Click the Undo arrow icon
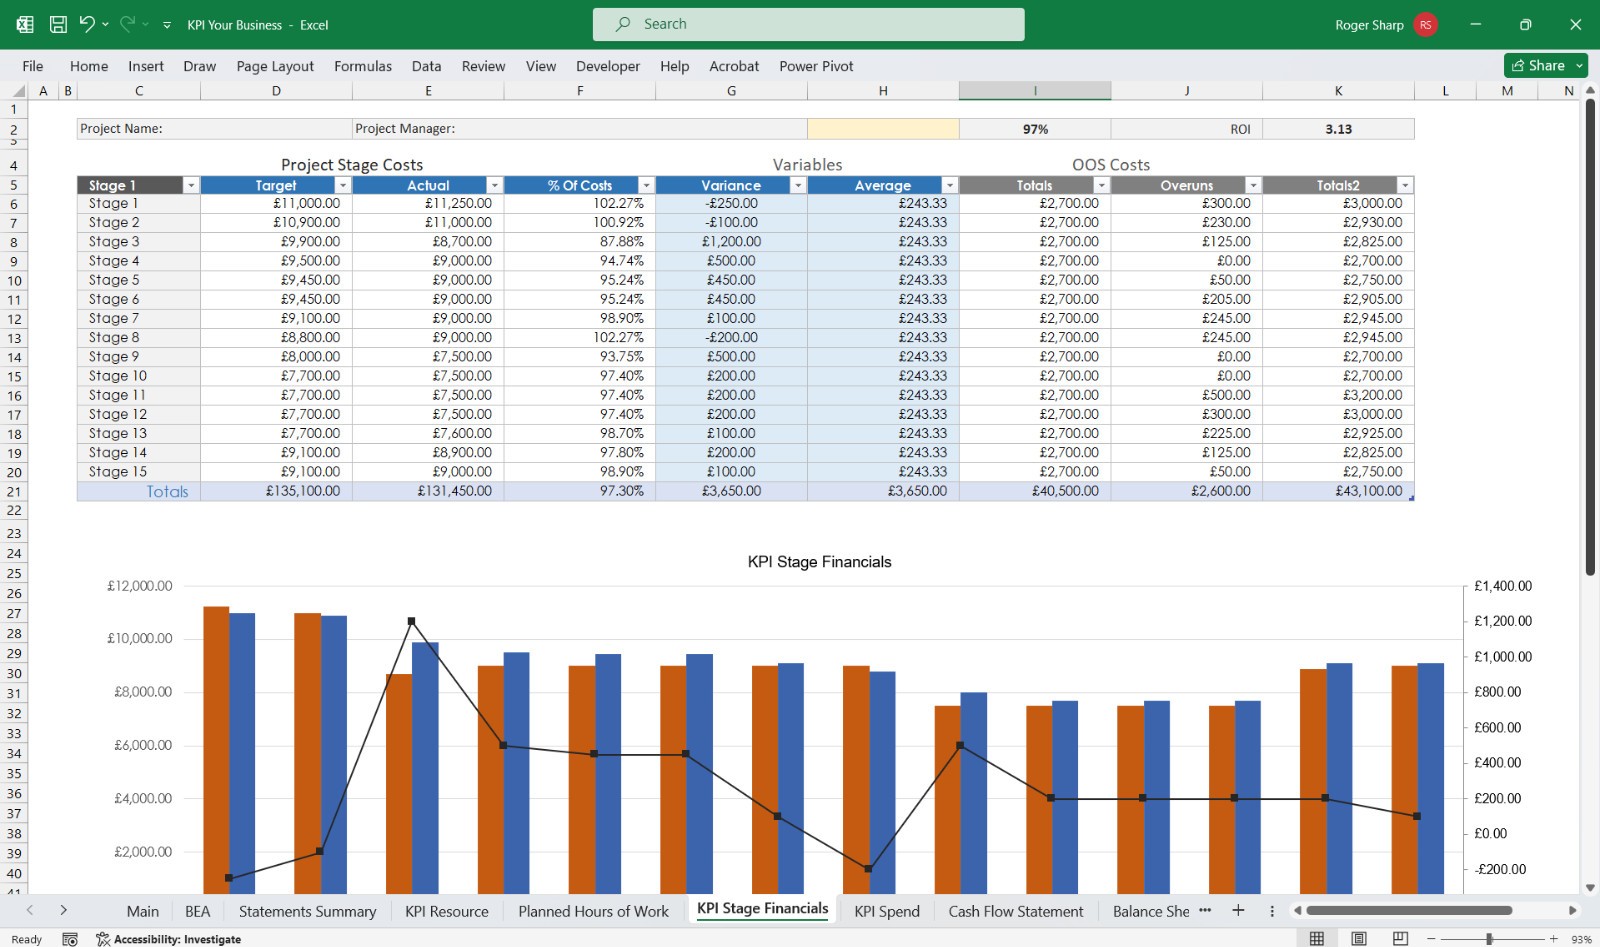The height and width of the screenshot is (947, 1600). pos(87,24)
